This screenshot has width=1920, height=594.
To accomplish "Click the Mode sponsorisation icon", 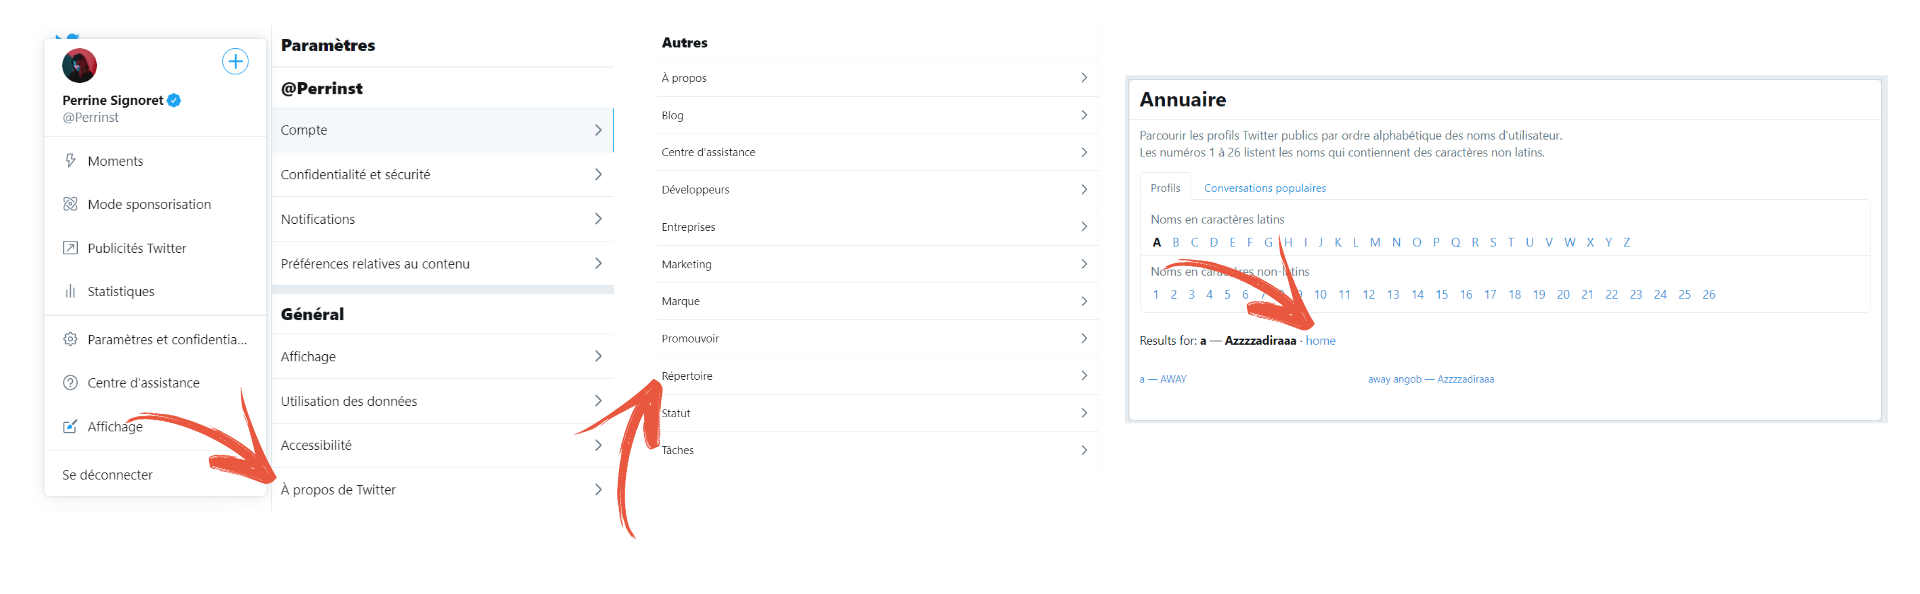I will (70, 204).
